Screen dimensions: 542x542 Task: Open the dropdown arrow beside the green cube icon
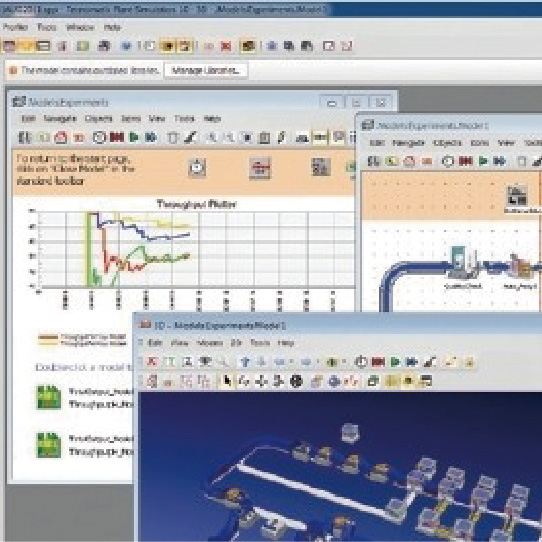click(344, 362)
